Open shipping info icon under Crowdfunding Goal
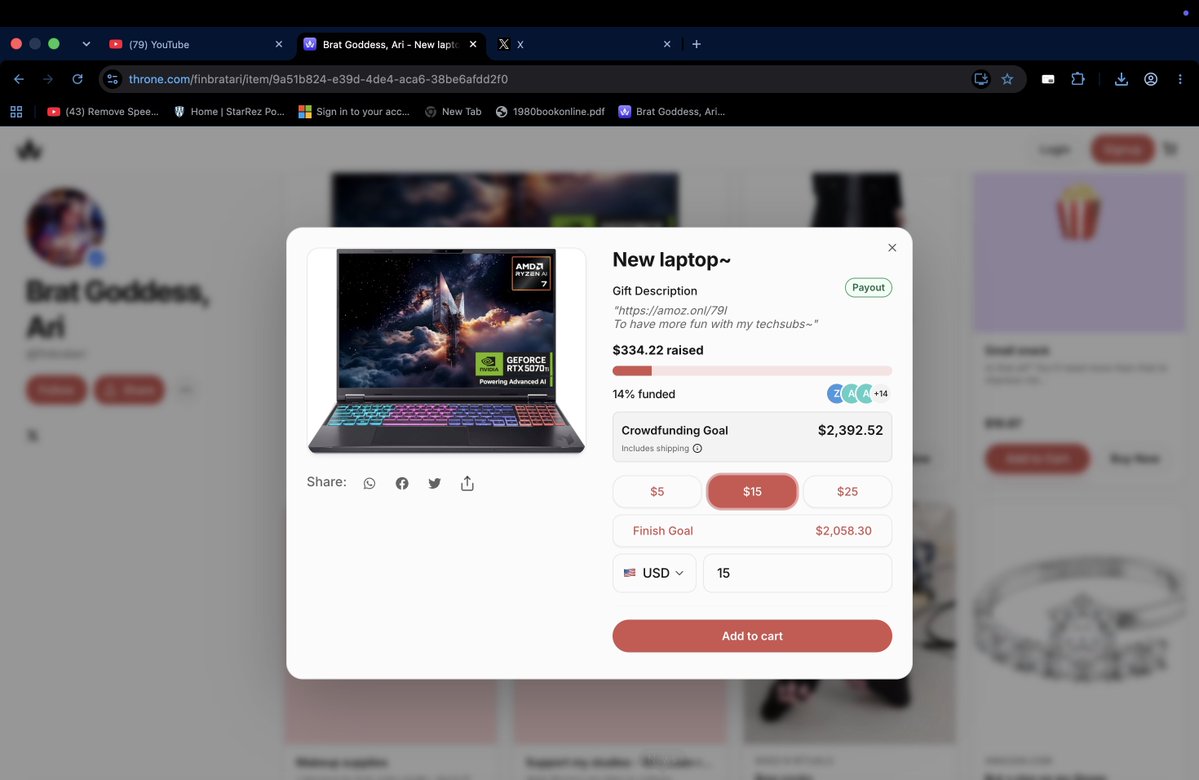This screenshot has height=780, width=1199. (697, 449)
